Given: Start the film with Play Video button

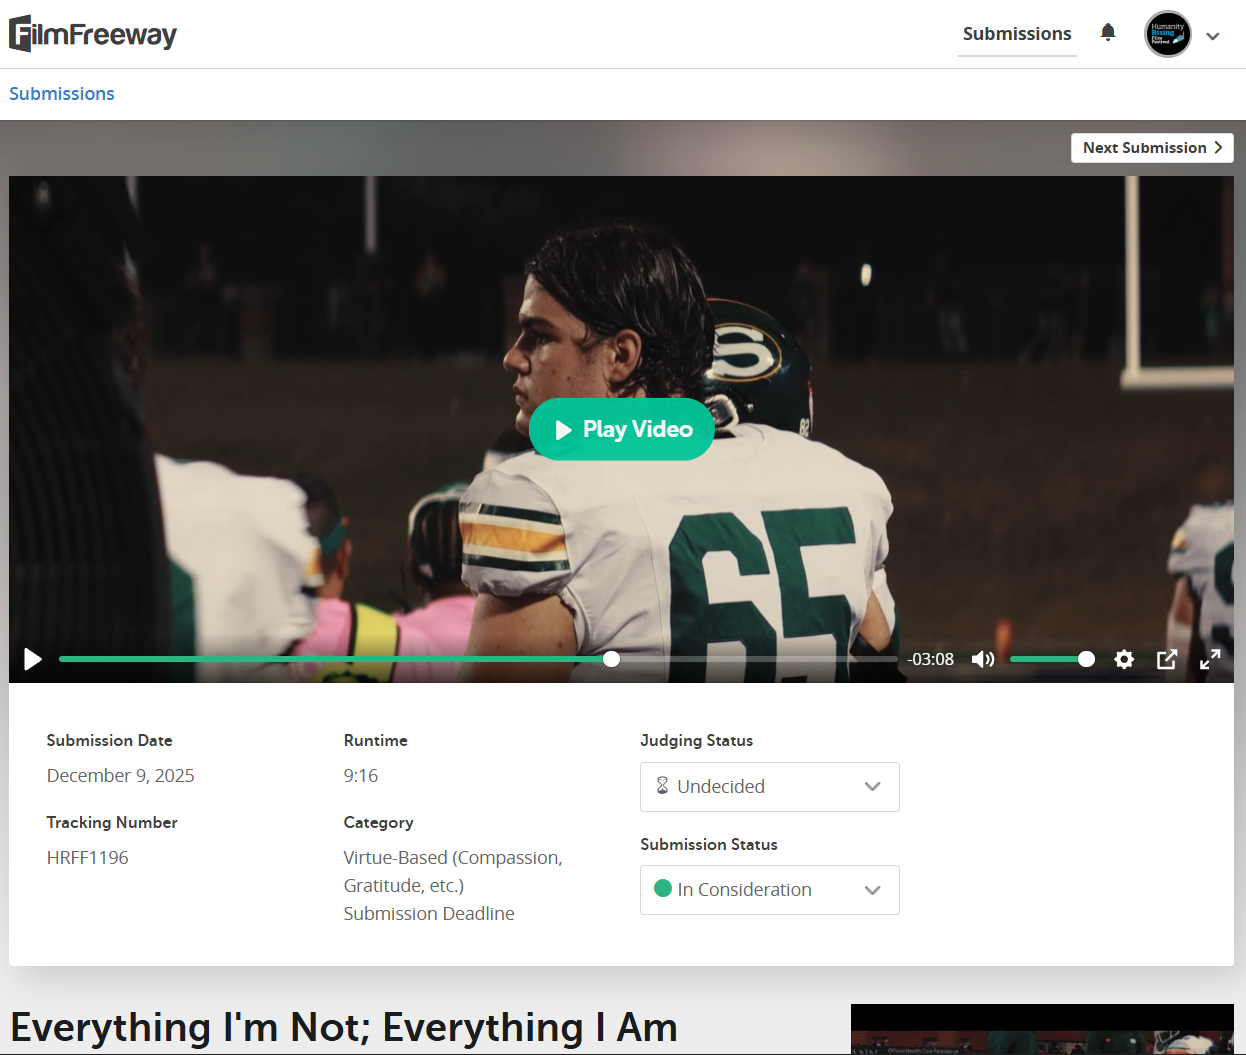Looking at the screenshot, I should tap(622, 429).
